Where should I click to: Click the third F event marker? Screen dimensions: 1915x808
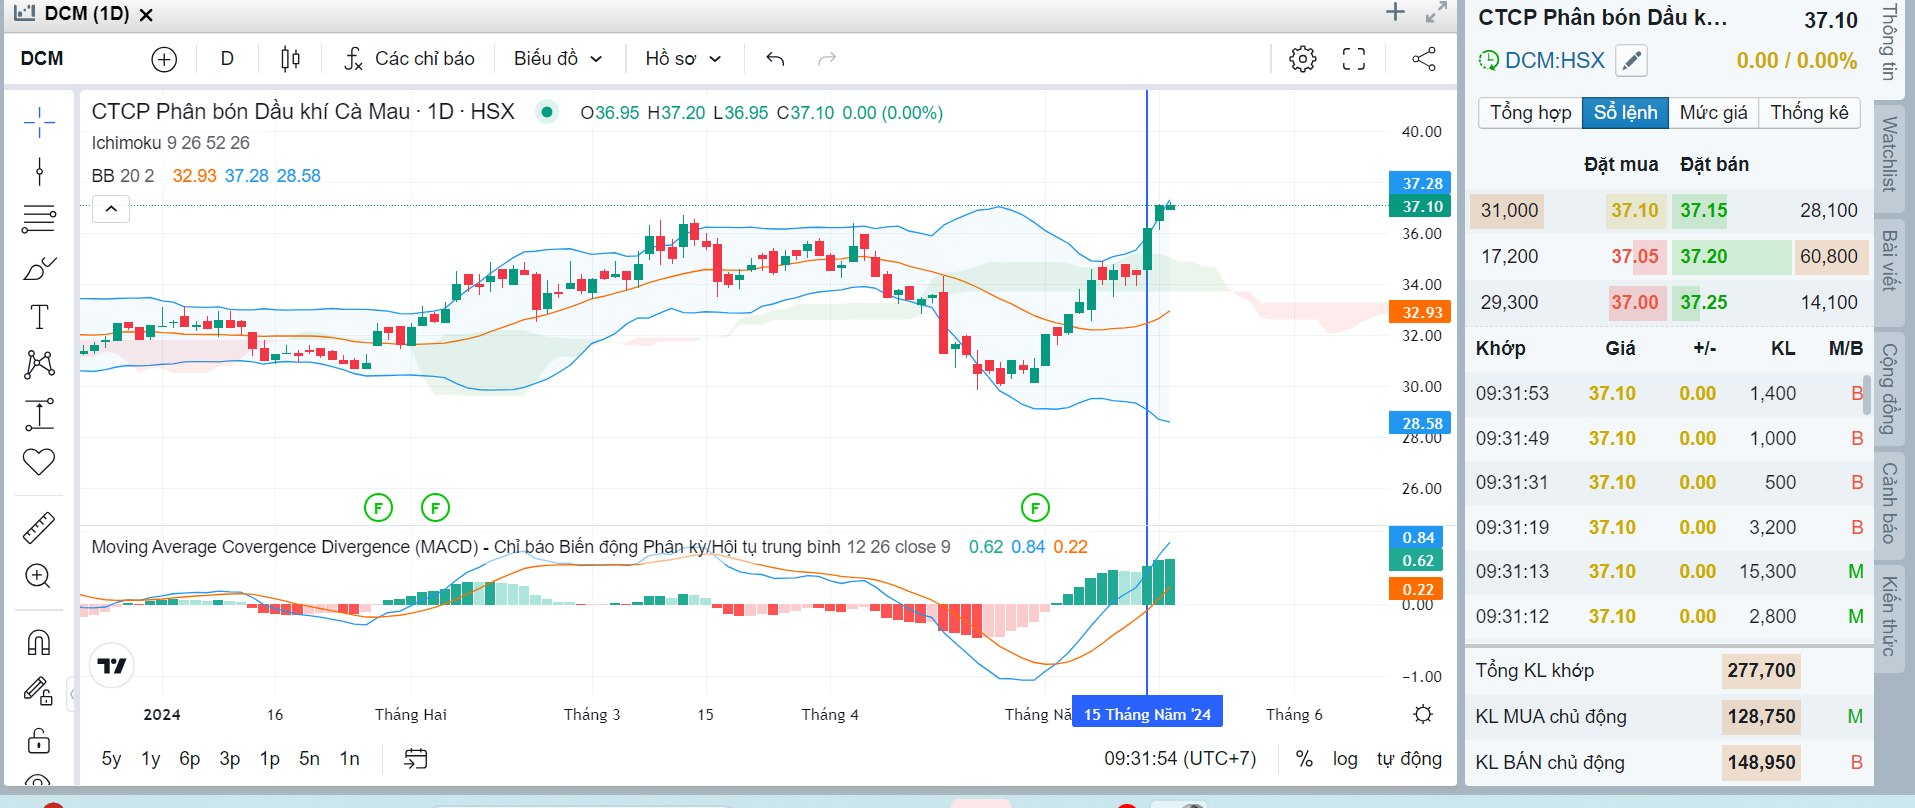1035,508
